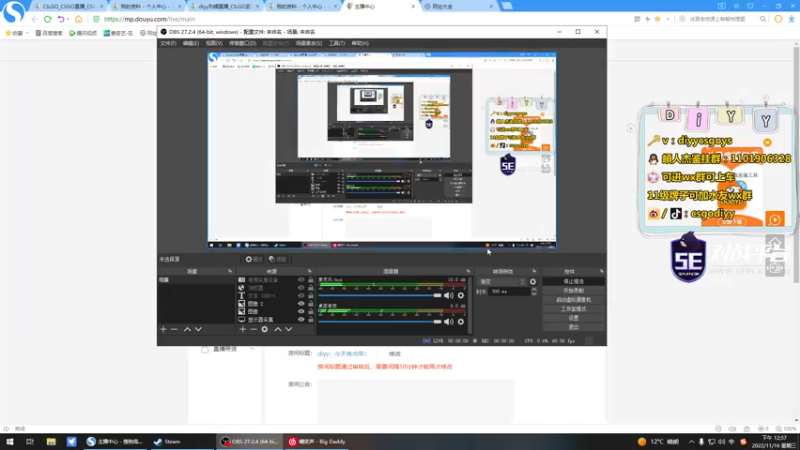Image resolution: width=800 pixels, height=450 pixels.
Task: Click 停止推流 to stop streaming
Action: [x=573, y=282]
